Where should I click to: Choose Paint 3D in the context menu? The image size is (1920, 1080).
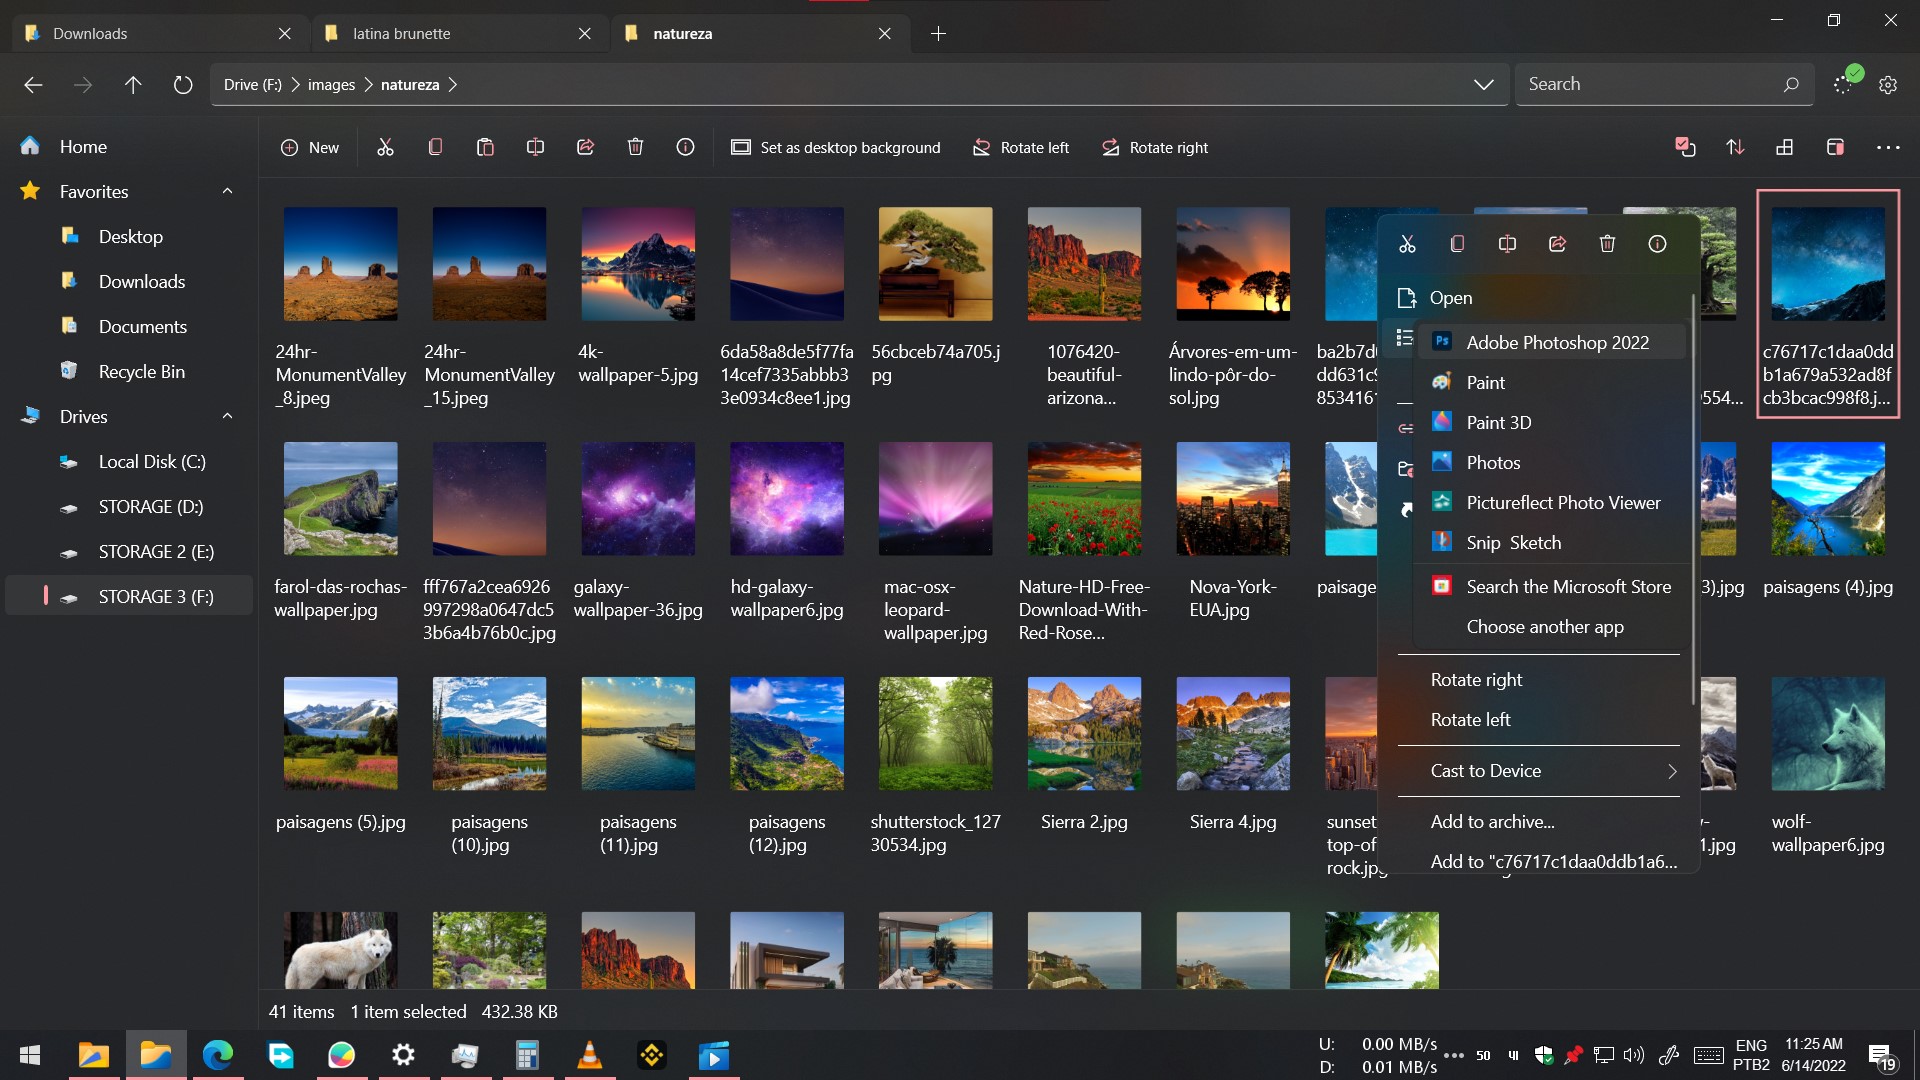pyautogui.click(x=1552, y=422)
